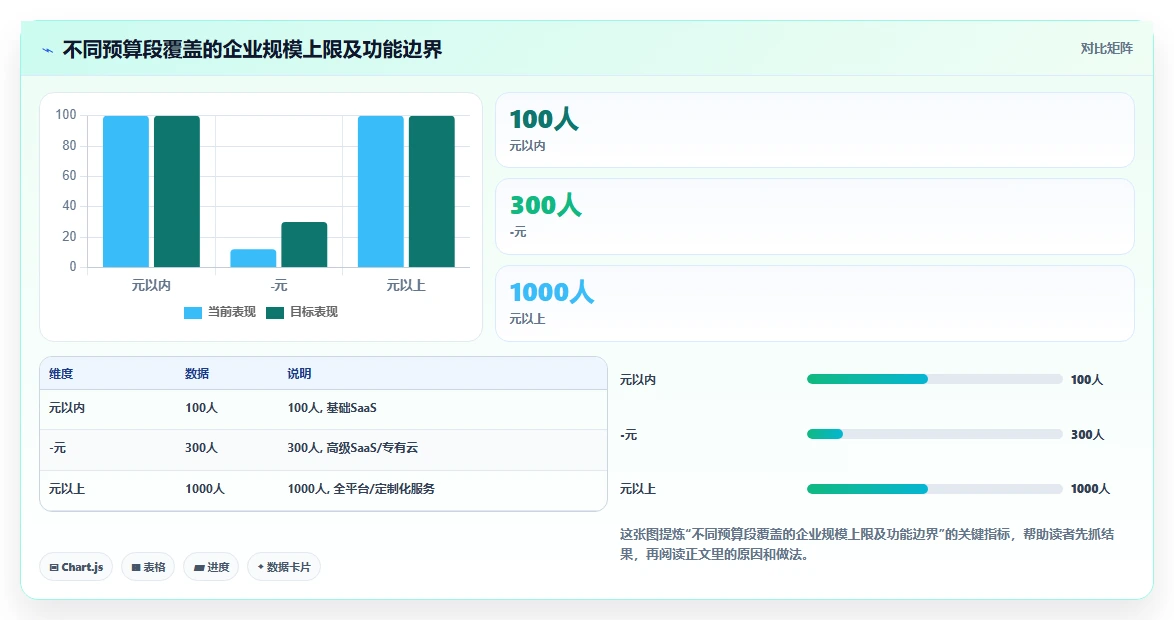Click the 1000人 value in the table's 数据 column
The height and width of the screenshot is (620, 1174).
point(205,489)
